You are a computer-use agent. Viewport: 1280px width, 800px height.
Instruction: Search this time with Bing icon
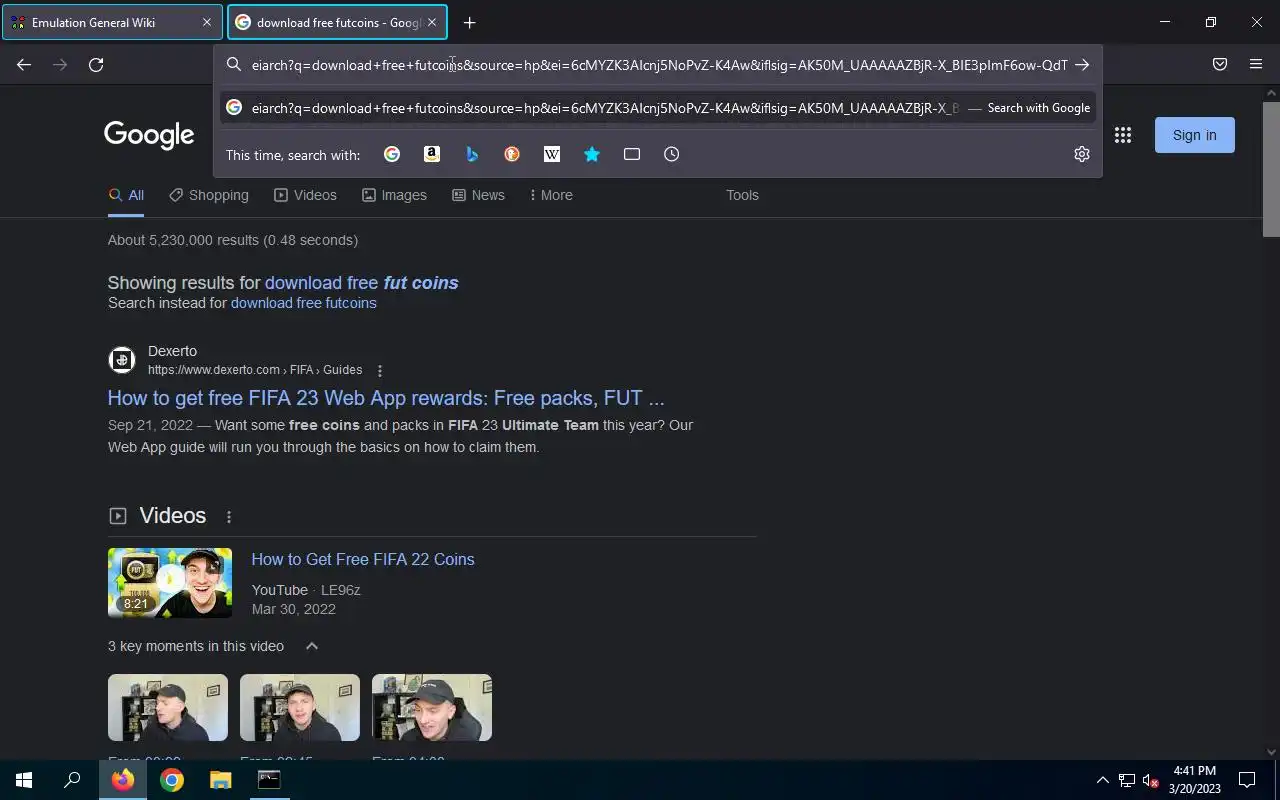click(x=472, y=154)
